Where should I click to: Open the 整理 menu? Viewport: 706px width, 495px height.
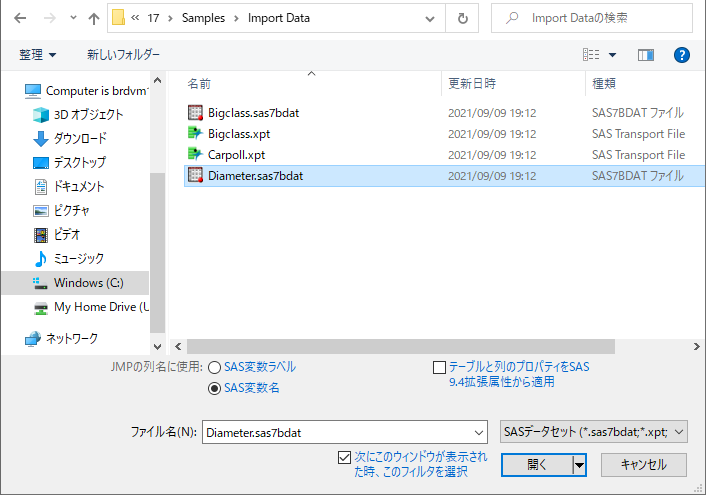coord(37,55)
